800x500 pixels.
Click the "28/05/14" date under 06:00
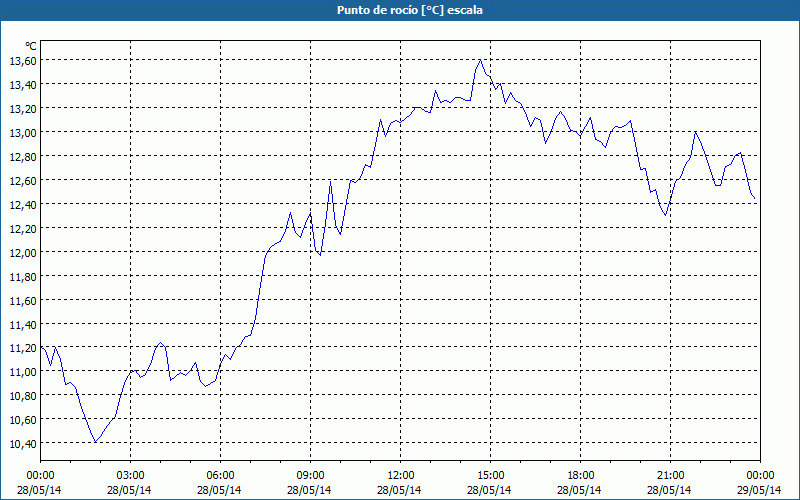tap(219, 490)
